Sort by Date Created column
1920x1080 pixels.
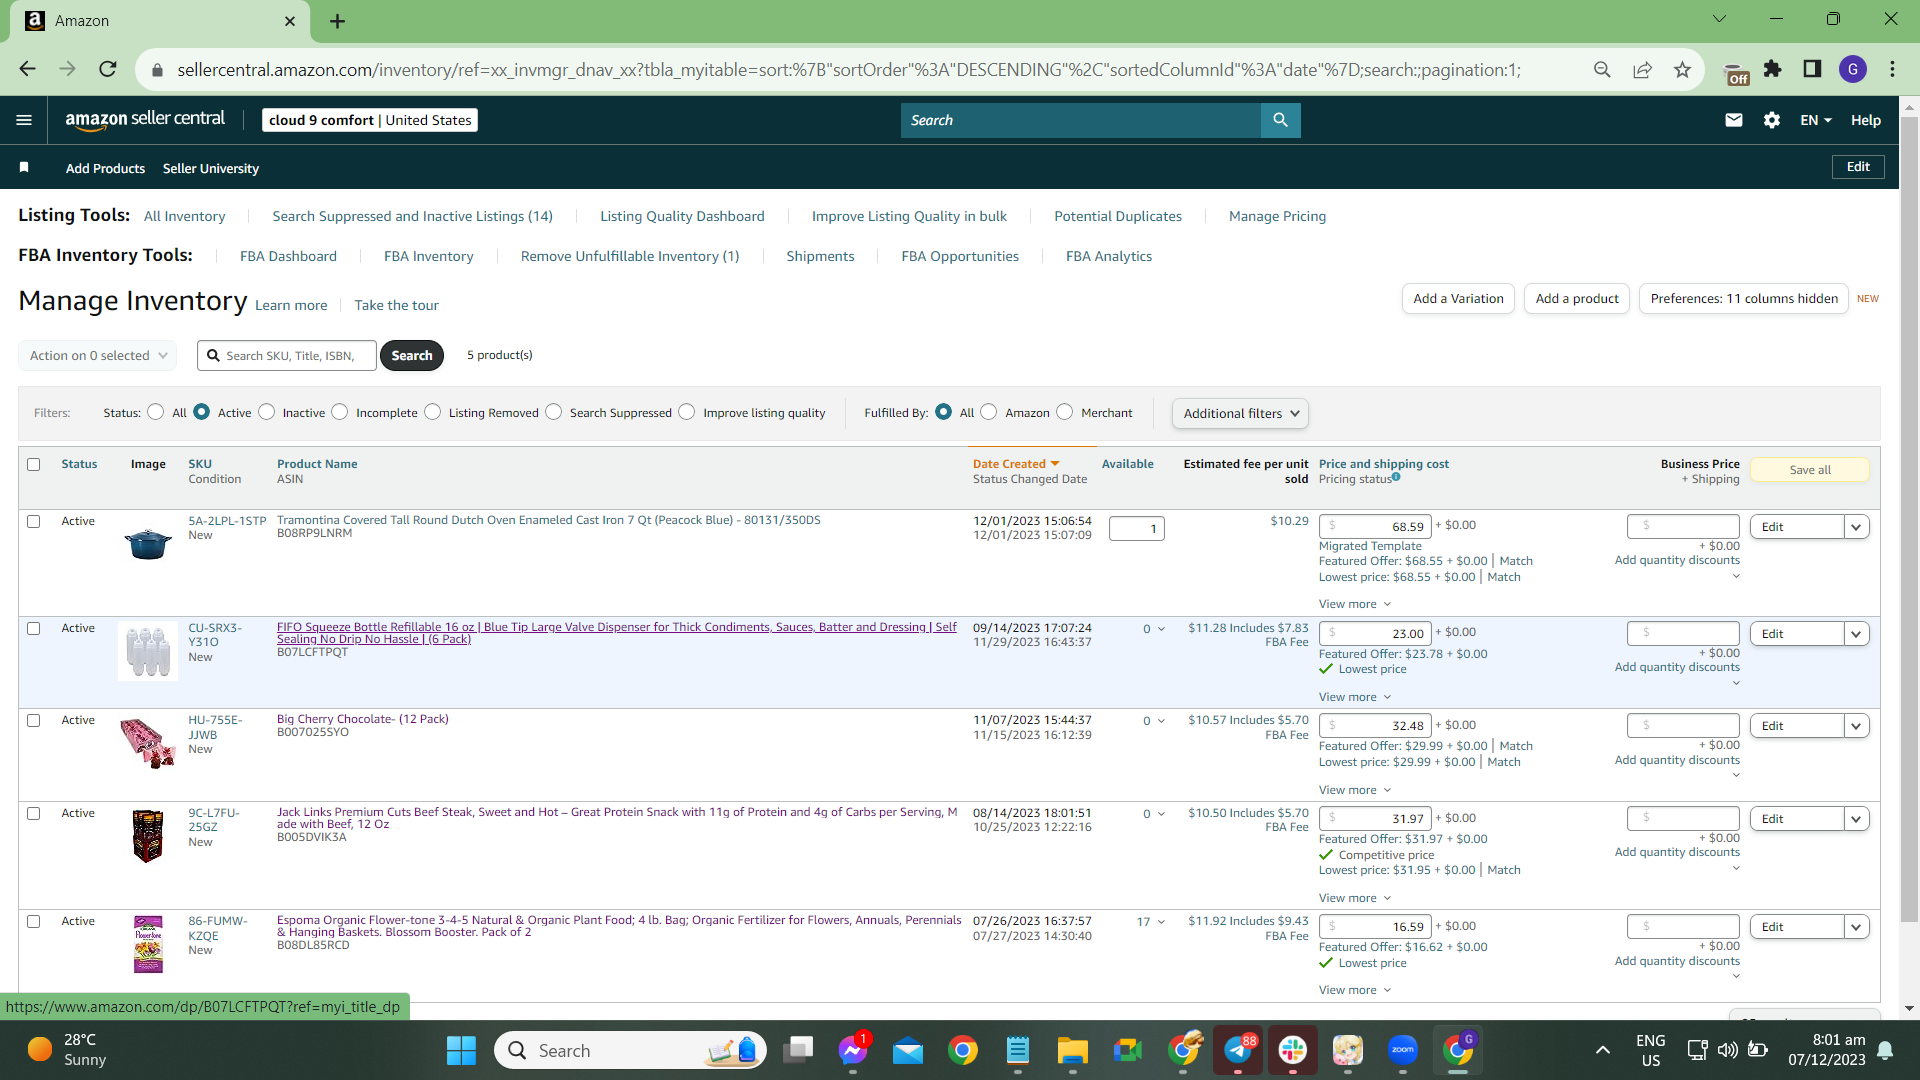1015,464
